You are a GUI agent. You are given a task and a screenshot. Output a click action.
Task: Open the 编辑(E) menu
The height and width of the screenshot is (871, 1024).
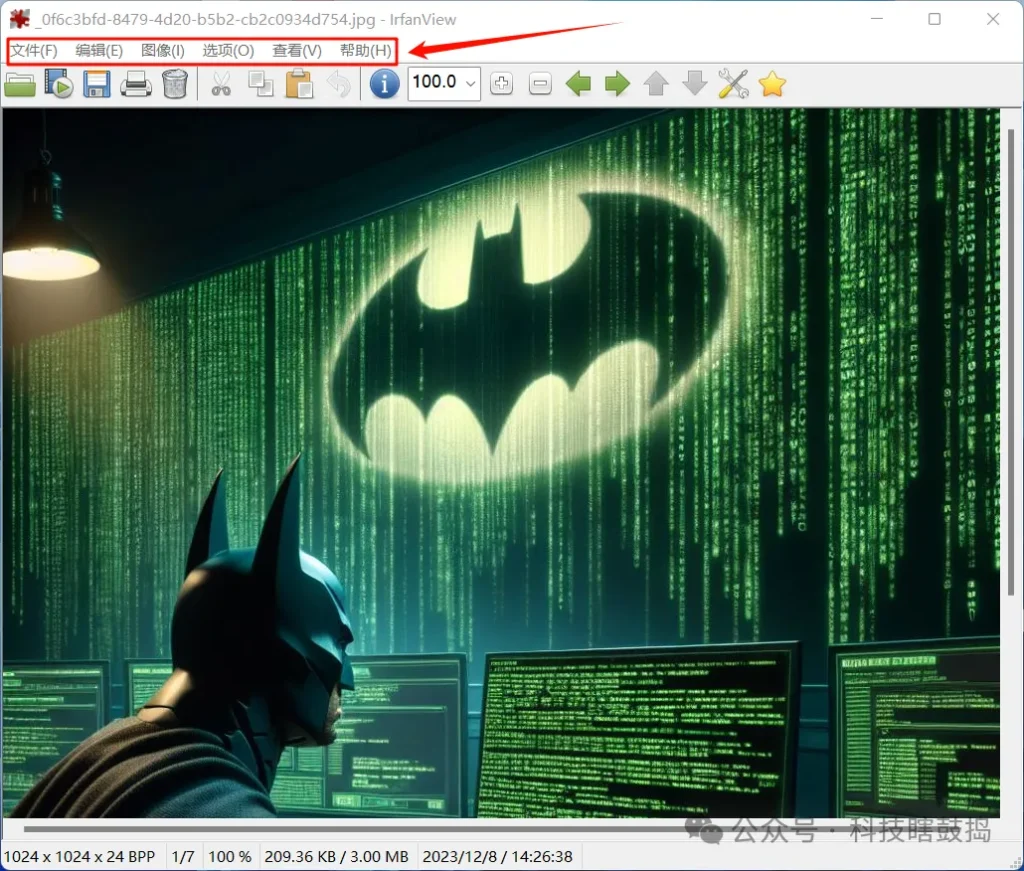99,50
